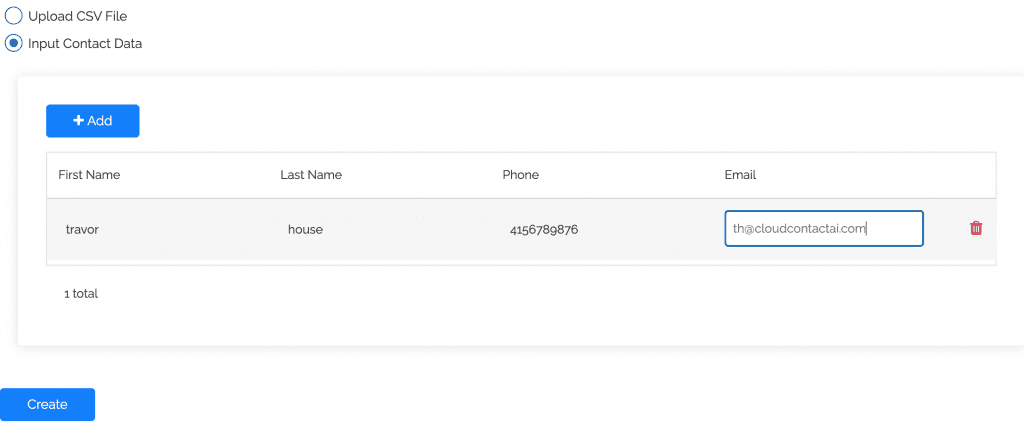This screenshot has height=439, width=1024.
Task: Click the Email column header
Action: 740,175
